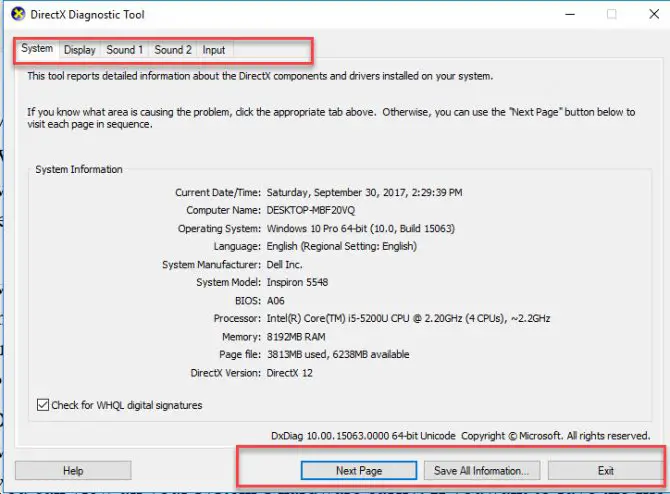The width and height of the screenshot is (670, 494).
Task: Switch to the System tab
Action: click(37, 49)
